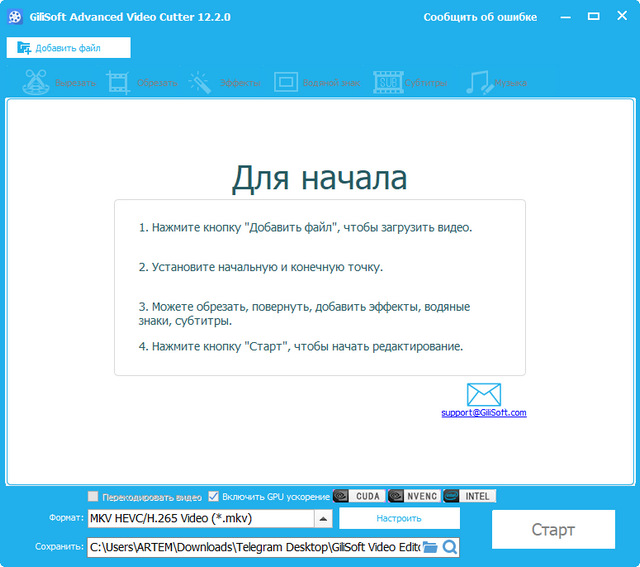
Task: Open the Субтитры SUB tool
Action: pos(410,82)
